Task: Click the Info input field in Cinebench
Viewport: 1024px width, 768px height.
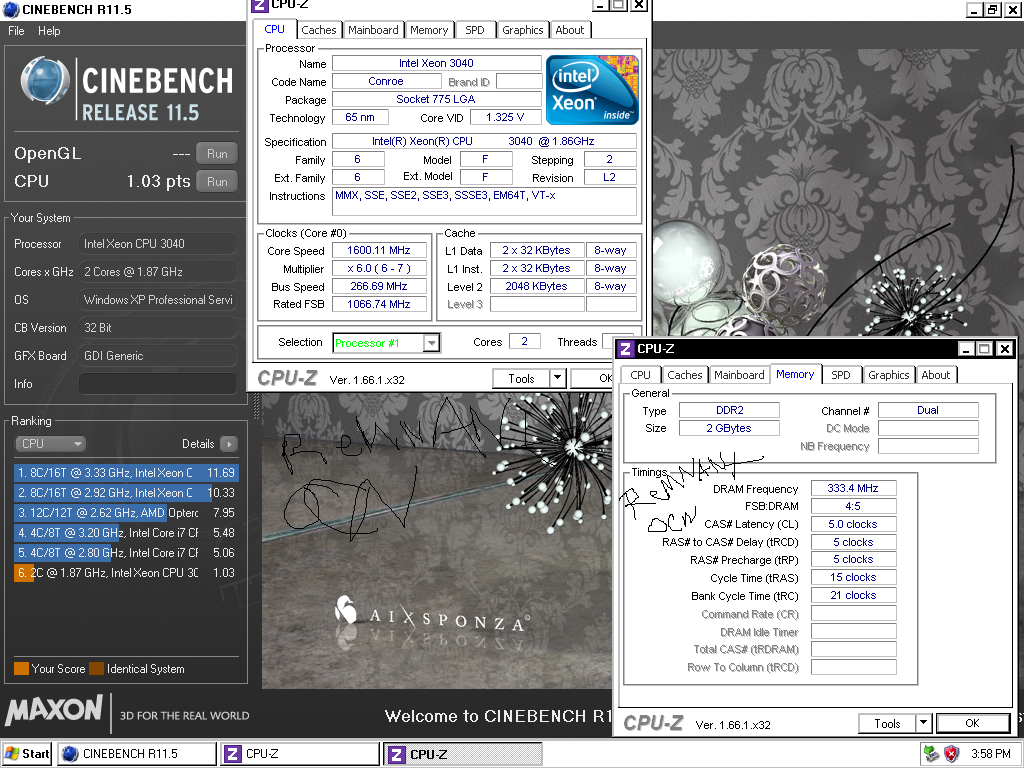Action: [157, 384]
